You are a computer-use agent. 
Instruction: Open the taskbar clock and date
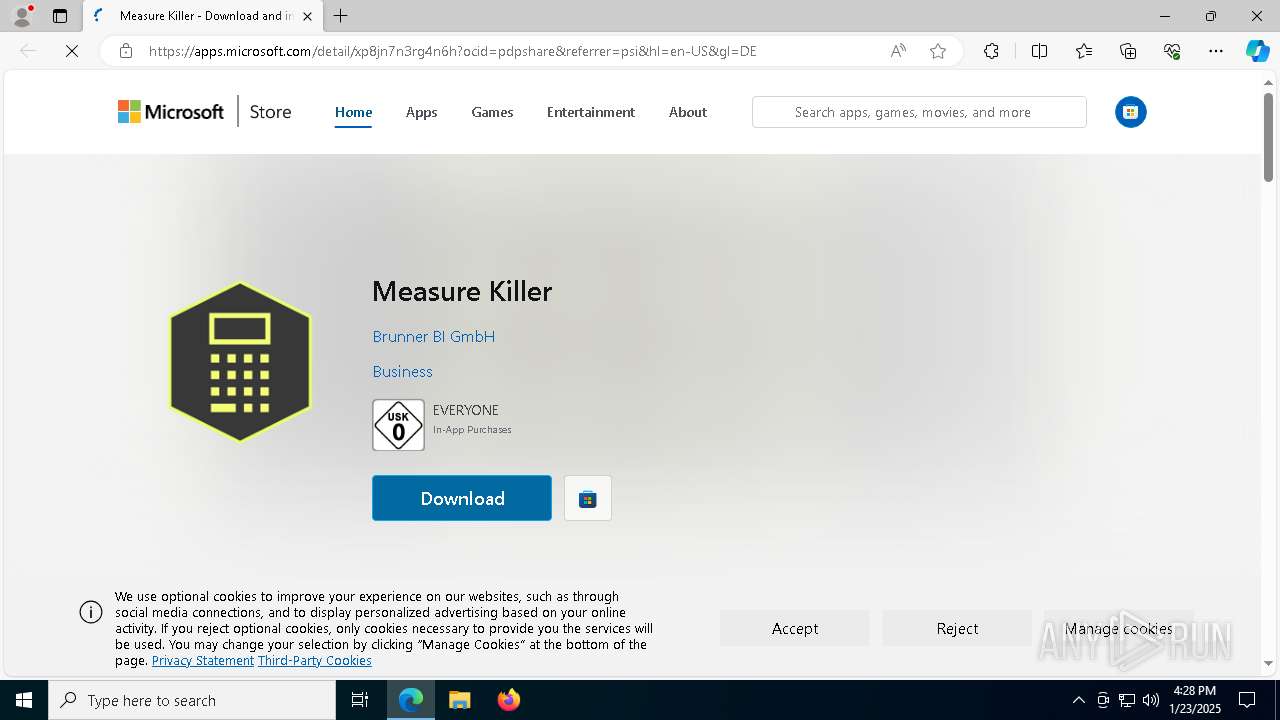tap(1194, 700)
